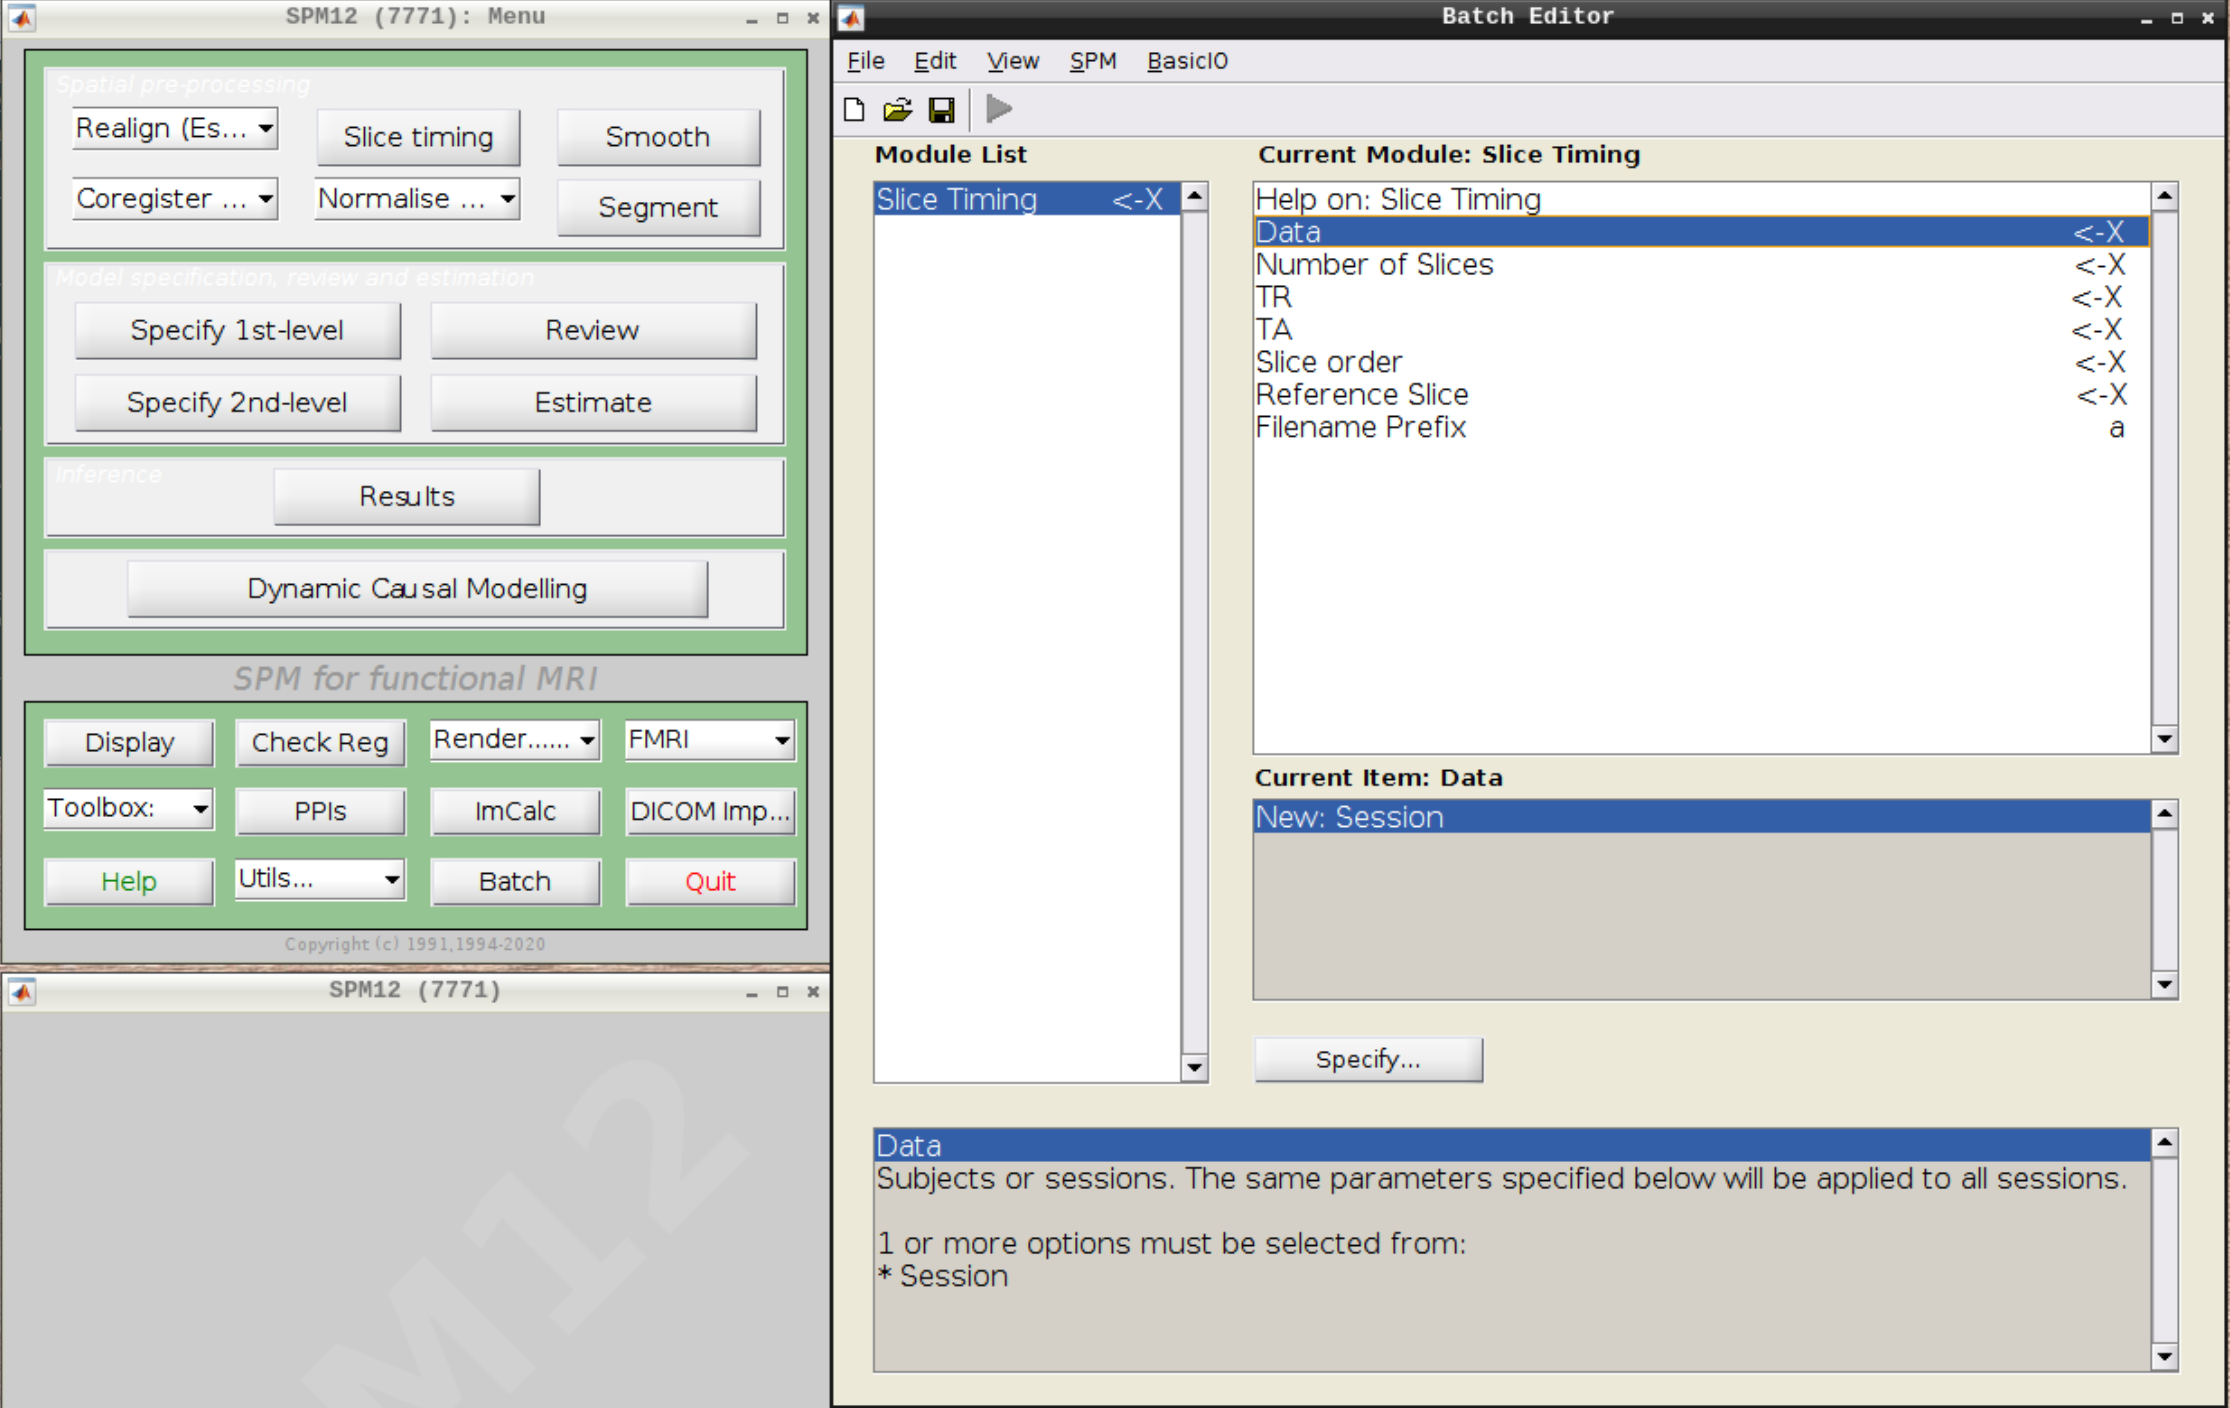Click the Display button

click(x=129, y=742)
